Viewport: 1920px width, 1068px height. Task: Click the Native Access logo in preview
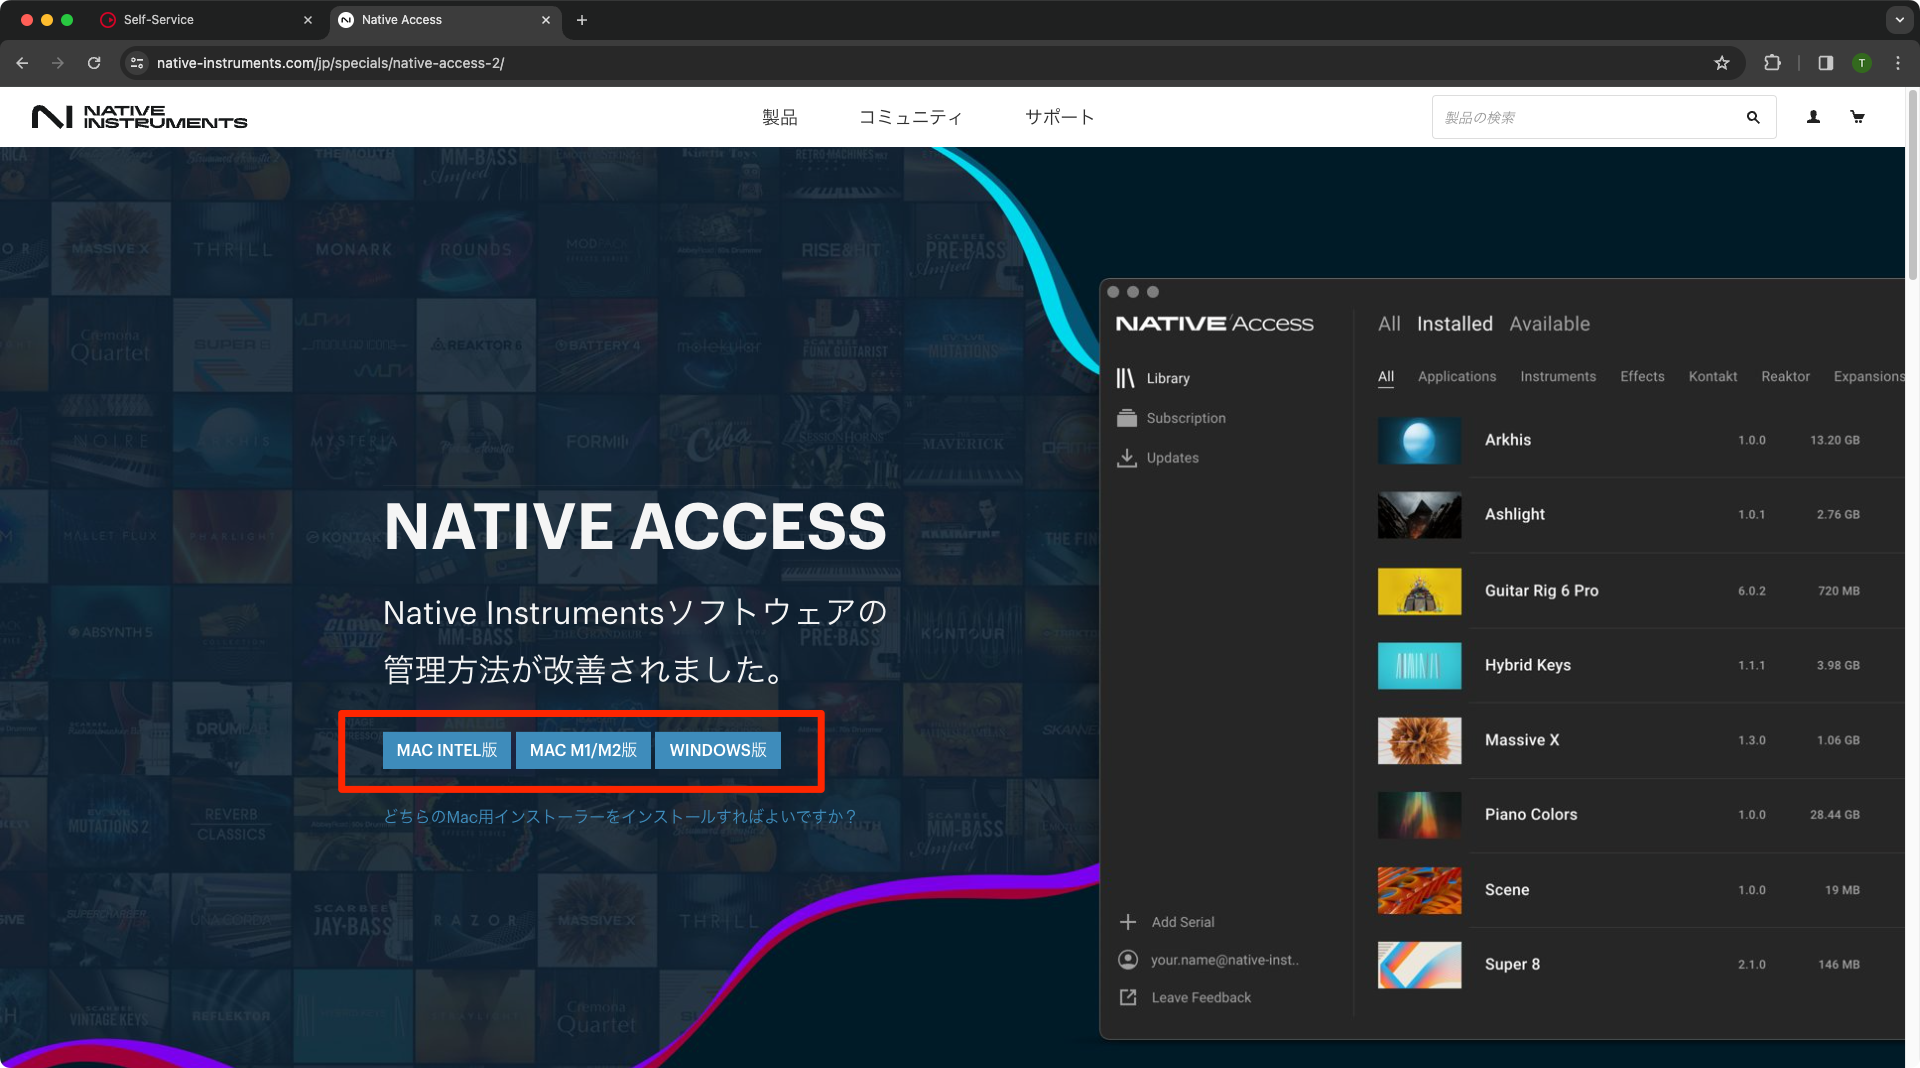point(1215,324)
